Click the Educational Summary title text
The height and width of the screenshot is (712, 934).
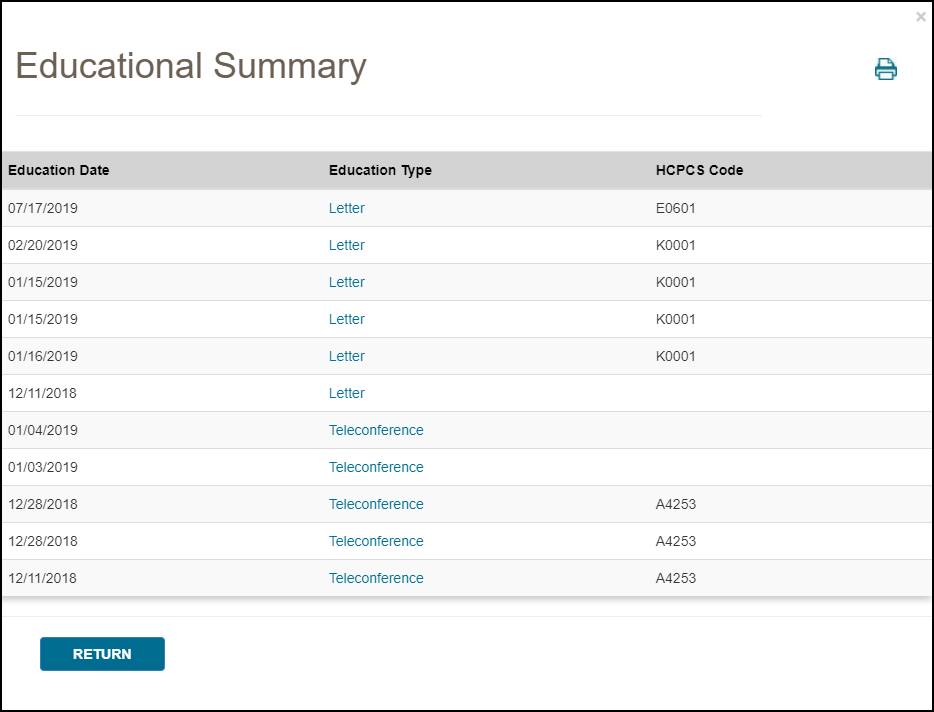[x=190, y=67]
